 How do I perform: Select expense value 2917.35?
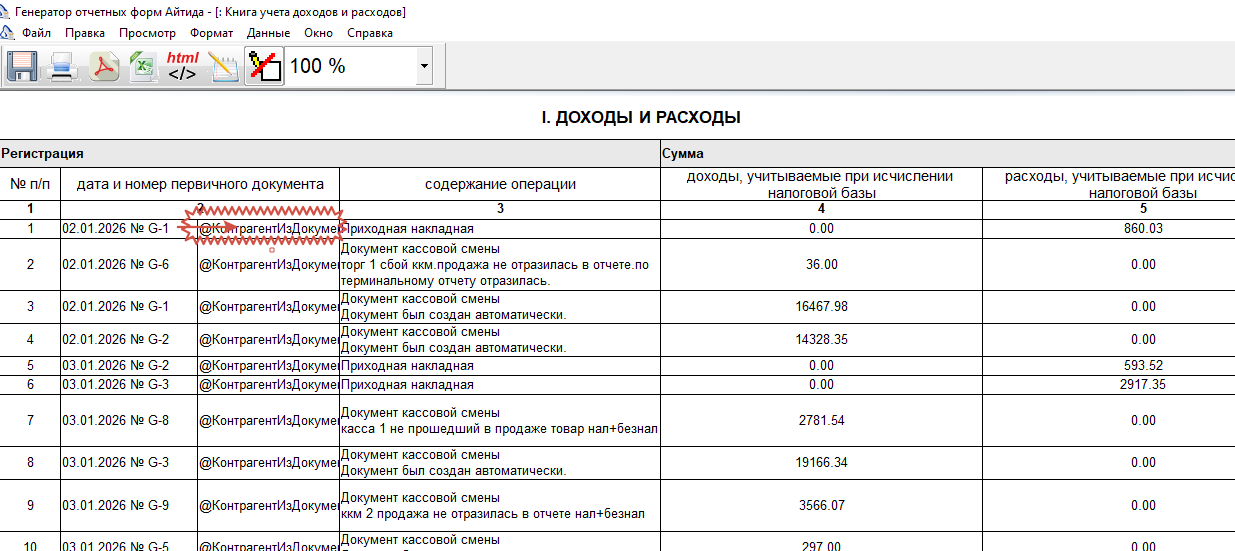click(1143, 385)
